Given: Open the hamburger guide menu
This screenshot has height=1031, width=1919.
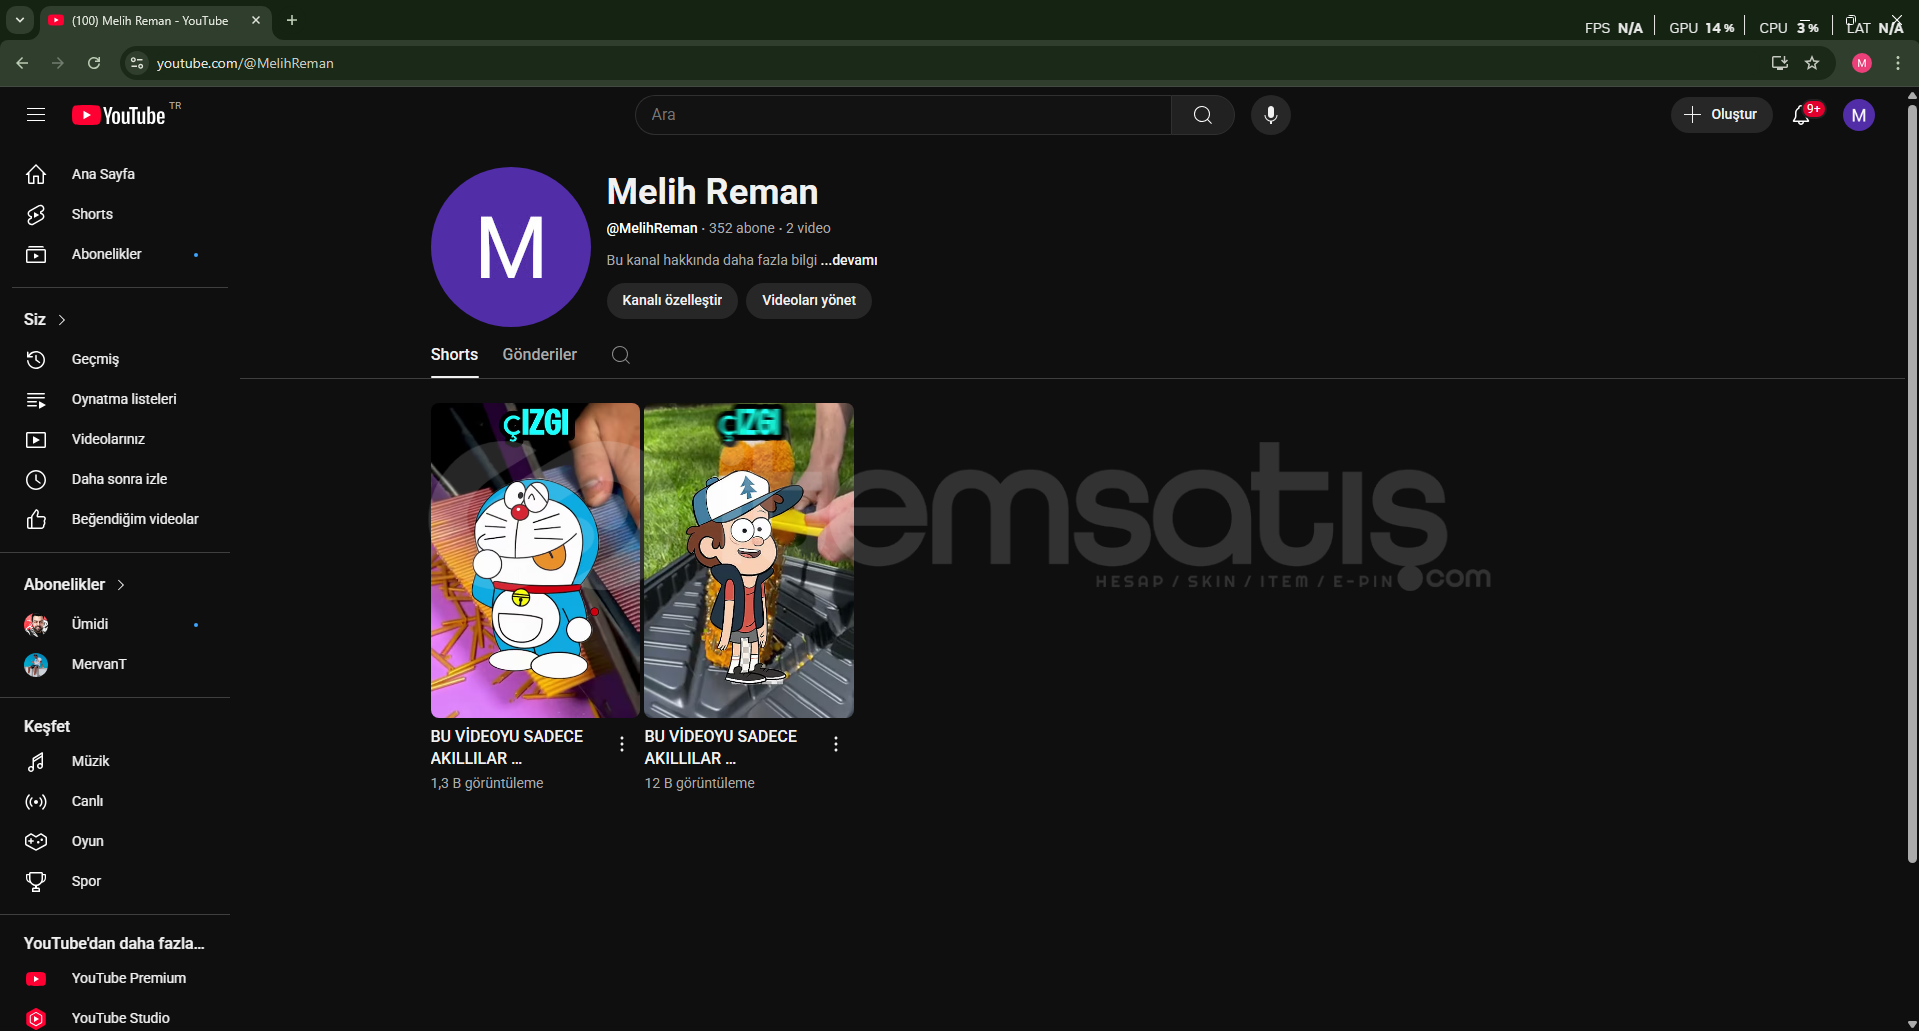Looking at the screenshot, I should coord(36,115).
